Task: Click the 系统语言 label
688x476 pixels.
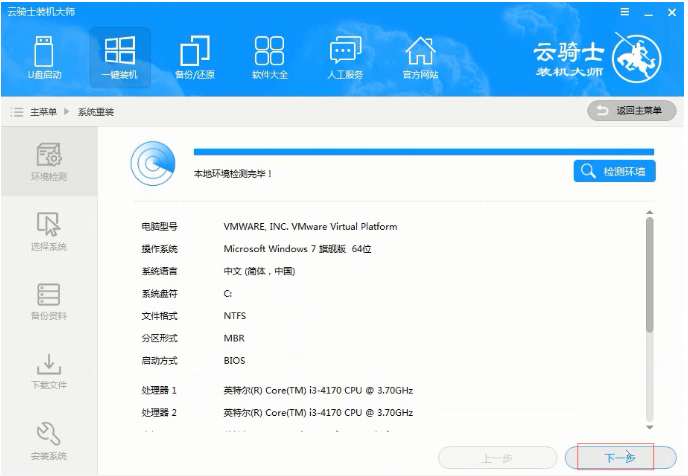Action: pos(159,271)
